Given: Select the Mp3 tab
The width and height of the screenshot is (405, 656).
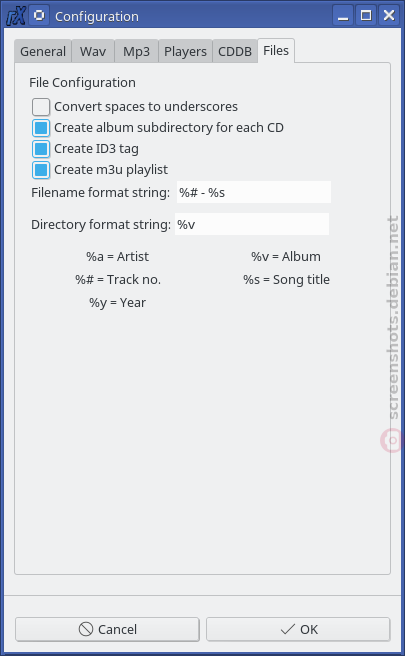Looking at the screenshot, I should pos(136,51).
